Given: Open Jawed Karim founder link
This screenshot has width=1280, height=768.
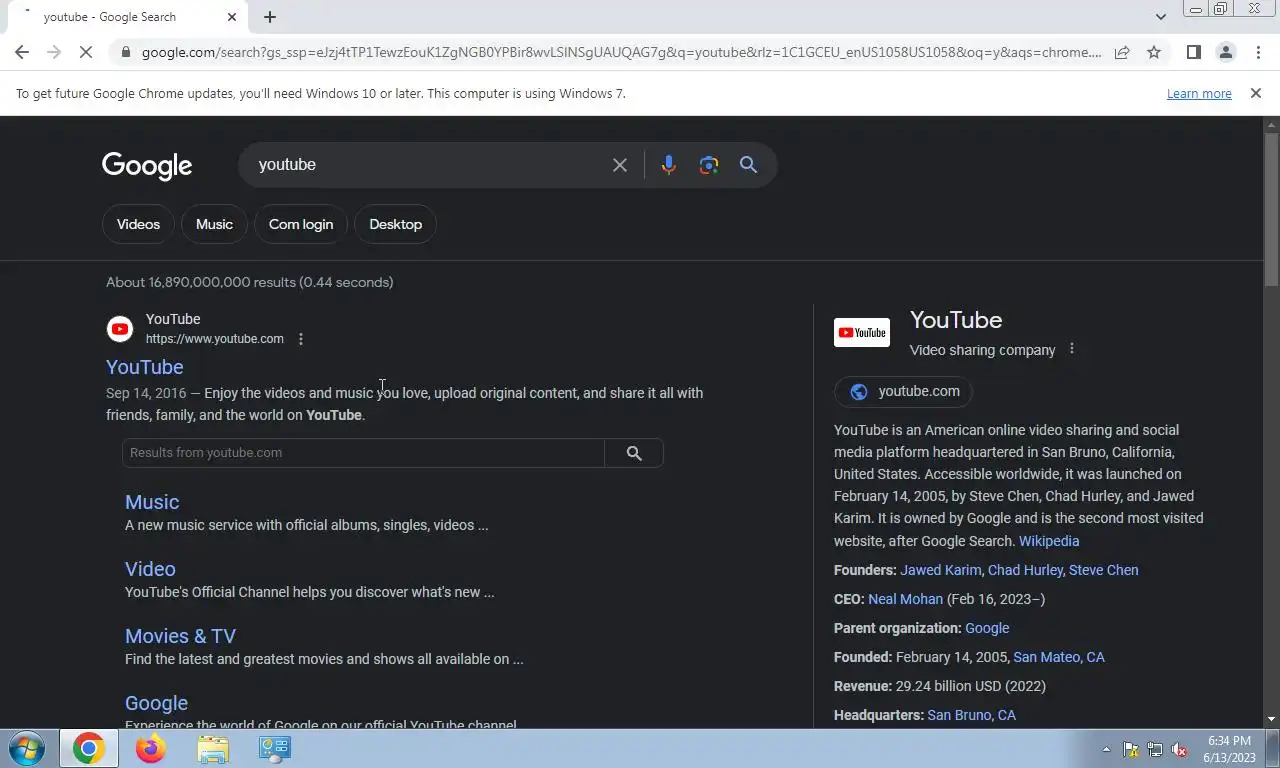Looking at the screenshot, I should pos(941,570).
